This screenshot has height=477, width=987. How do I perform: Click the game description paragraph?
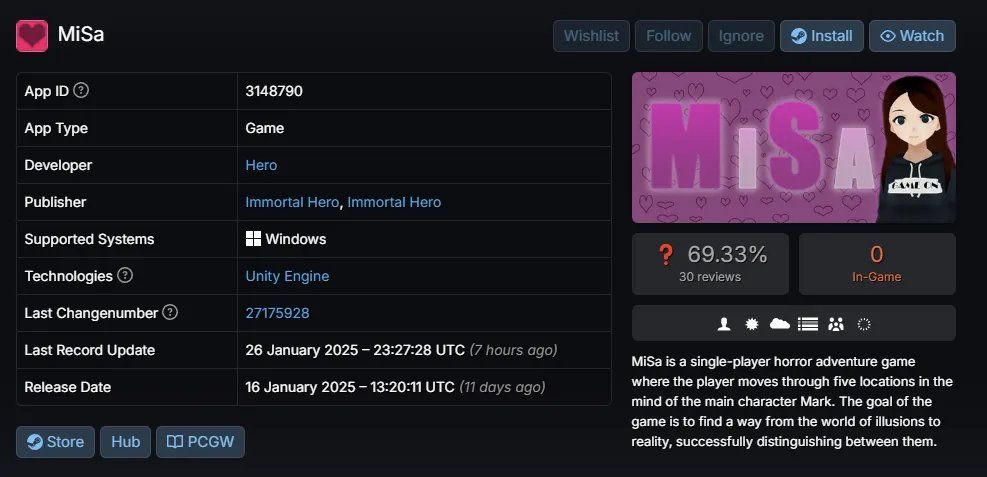792,401
